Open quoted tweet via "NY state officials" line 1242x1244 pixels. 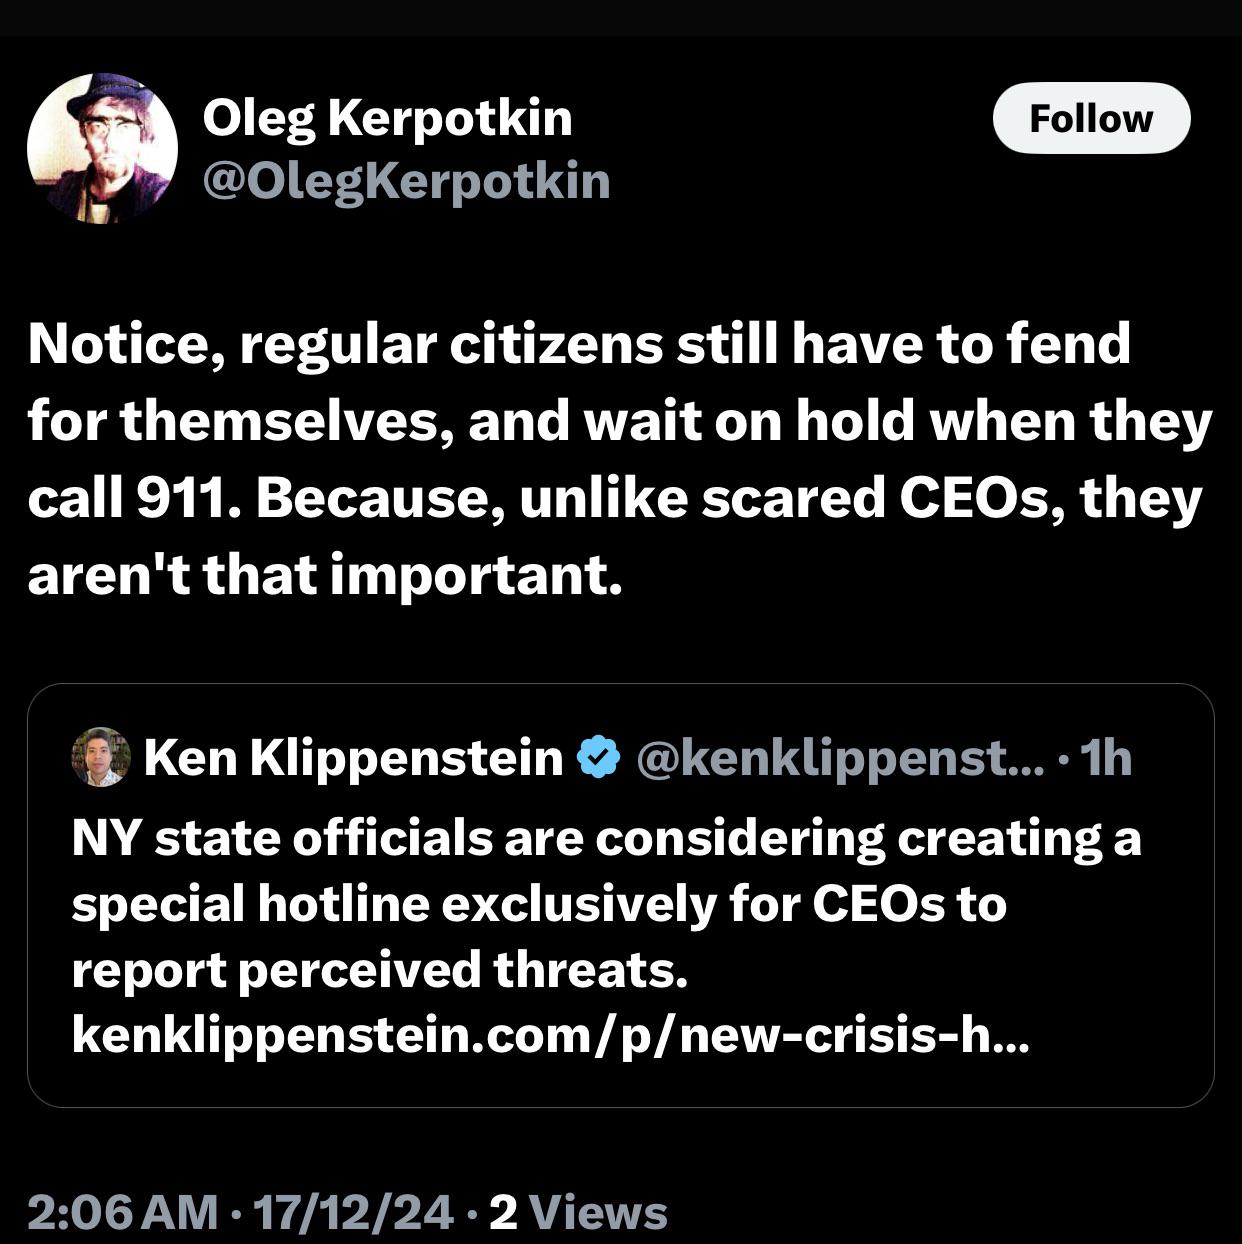(605, 838)
